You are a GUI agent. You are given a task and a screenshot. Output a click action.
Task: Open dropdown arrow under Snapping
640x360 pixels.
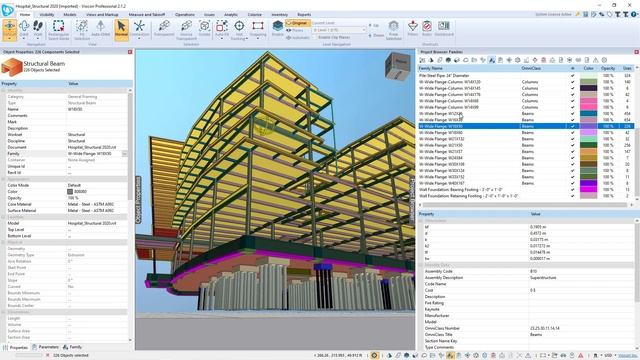(258, 39)
